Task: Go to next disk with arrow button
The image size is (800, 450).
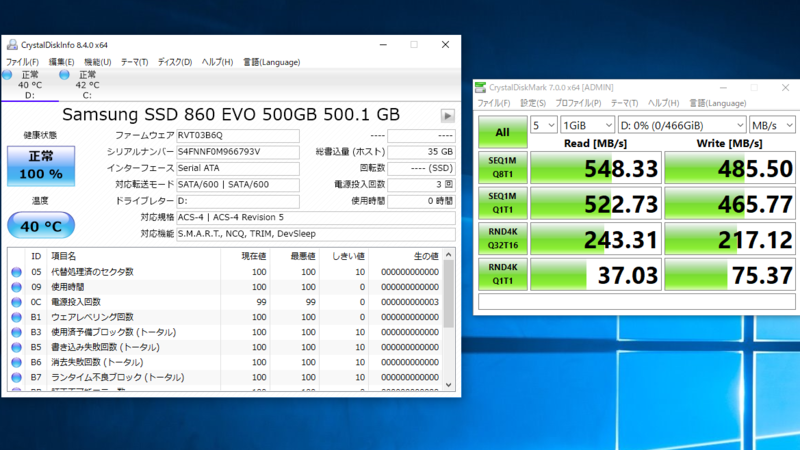Action: click(x=447, y=116)
